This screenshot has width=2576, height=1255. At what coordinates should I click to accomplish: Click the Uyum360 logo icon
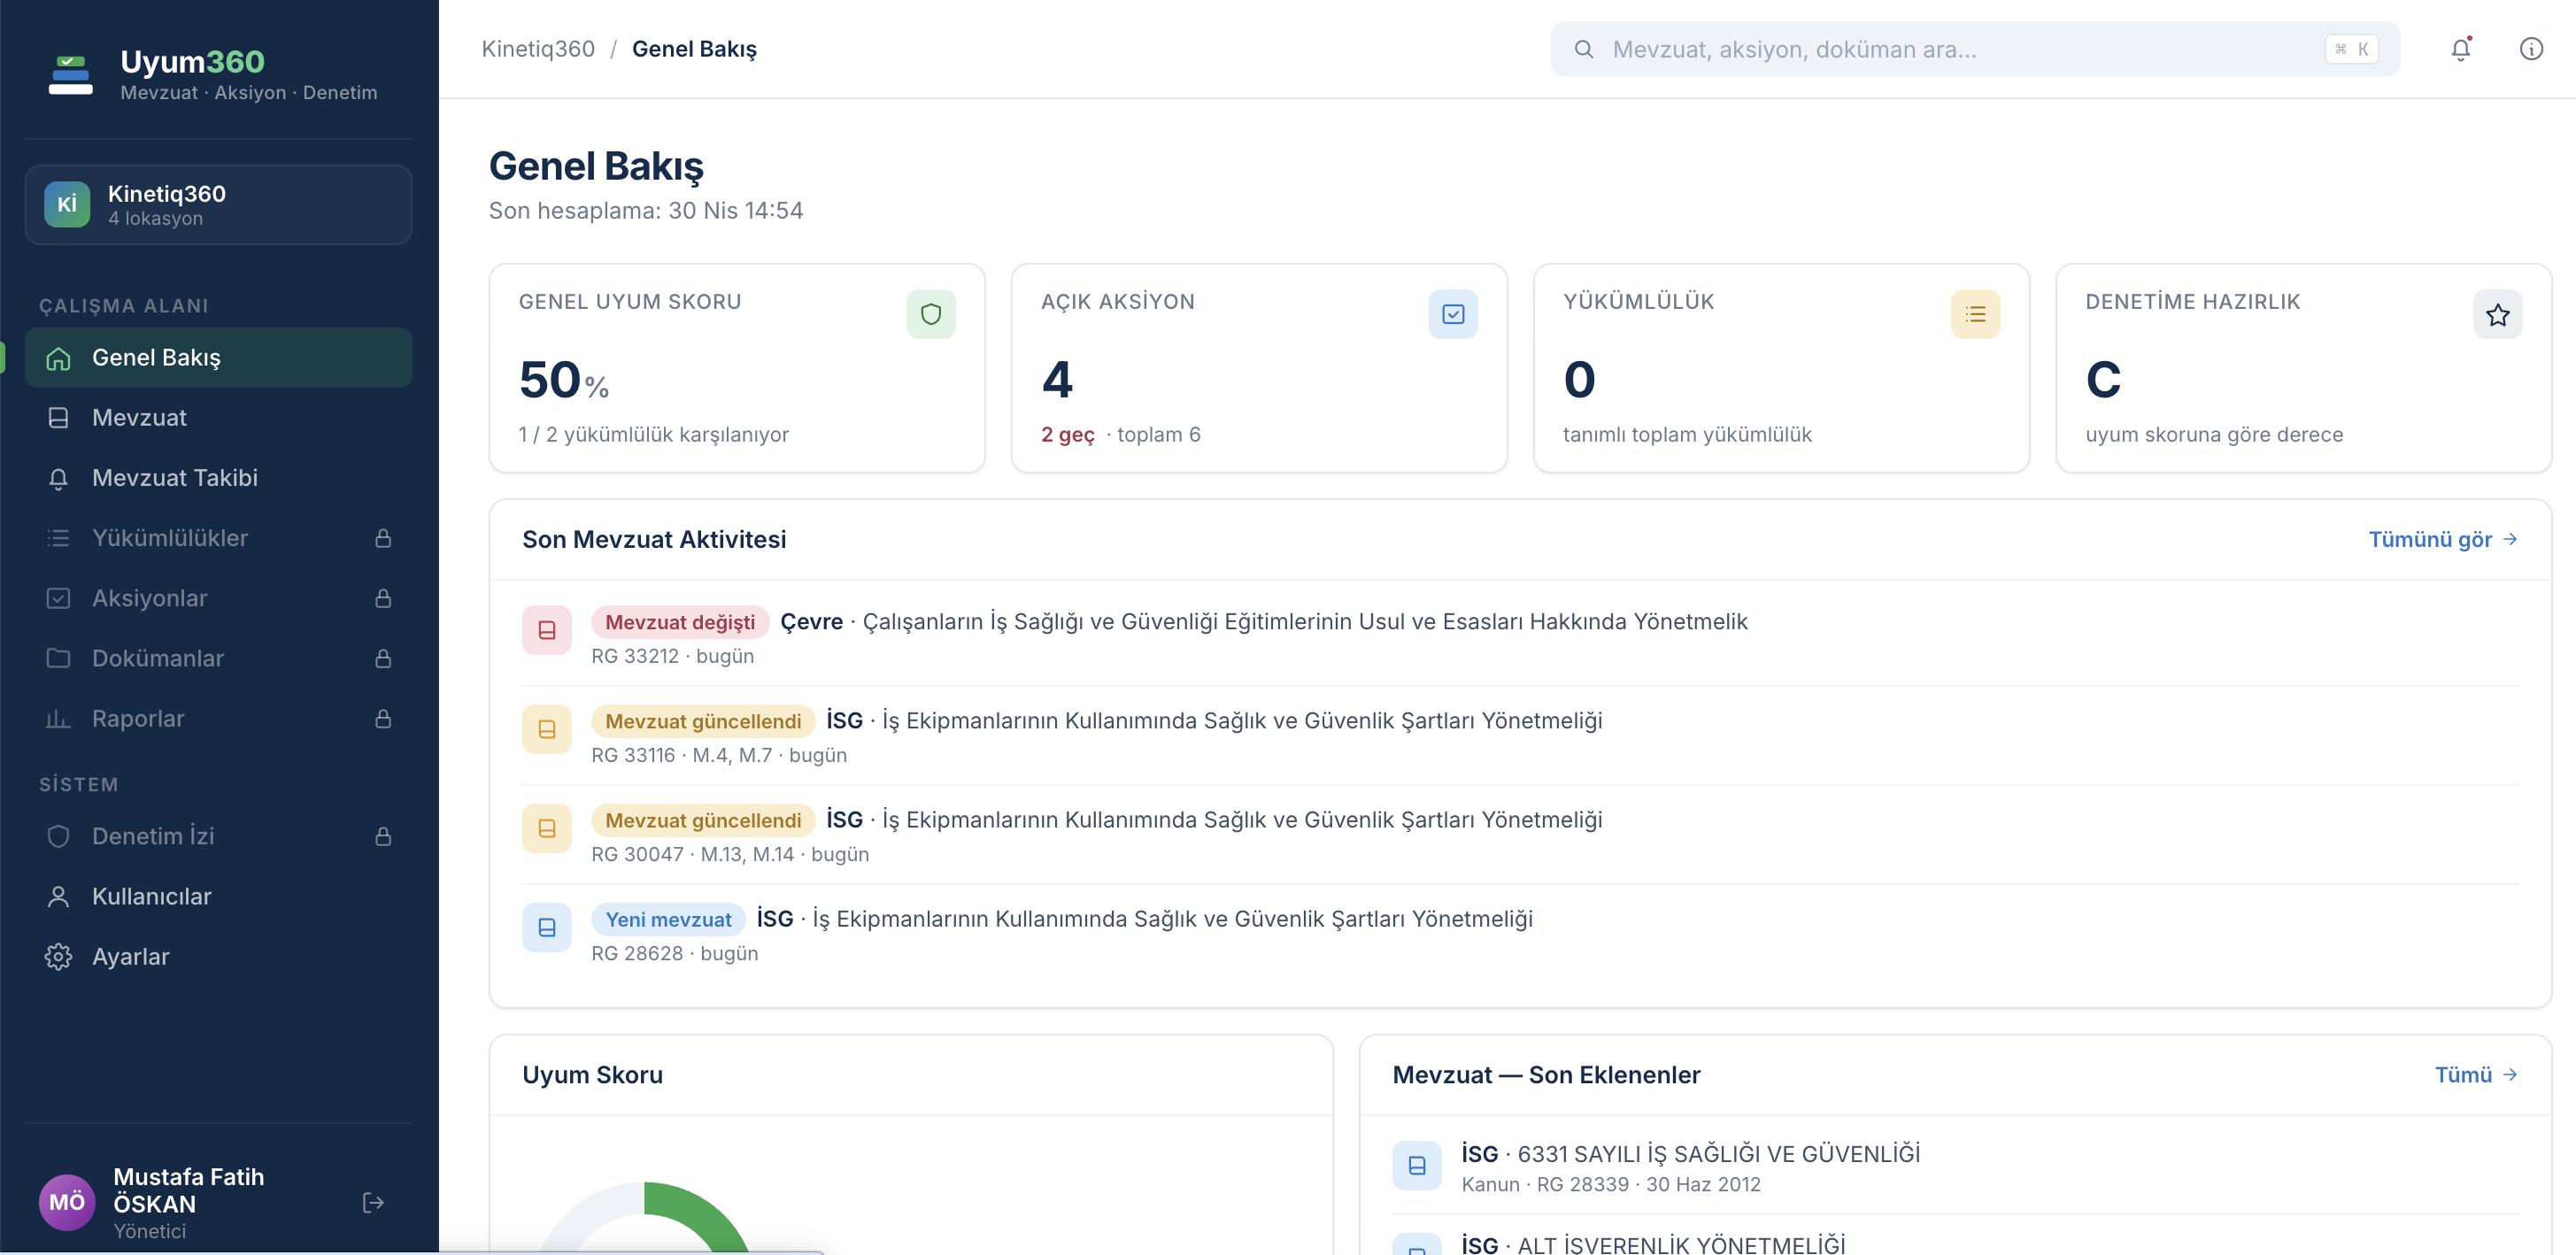tap(70, 75)
